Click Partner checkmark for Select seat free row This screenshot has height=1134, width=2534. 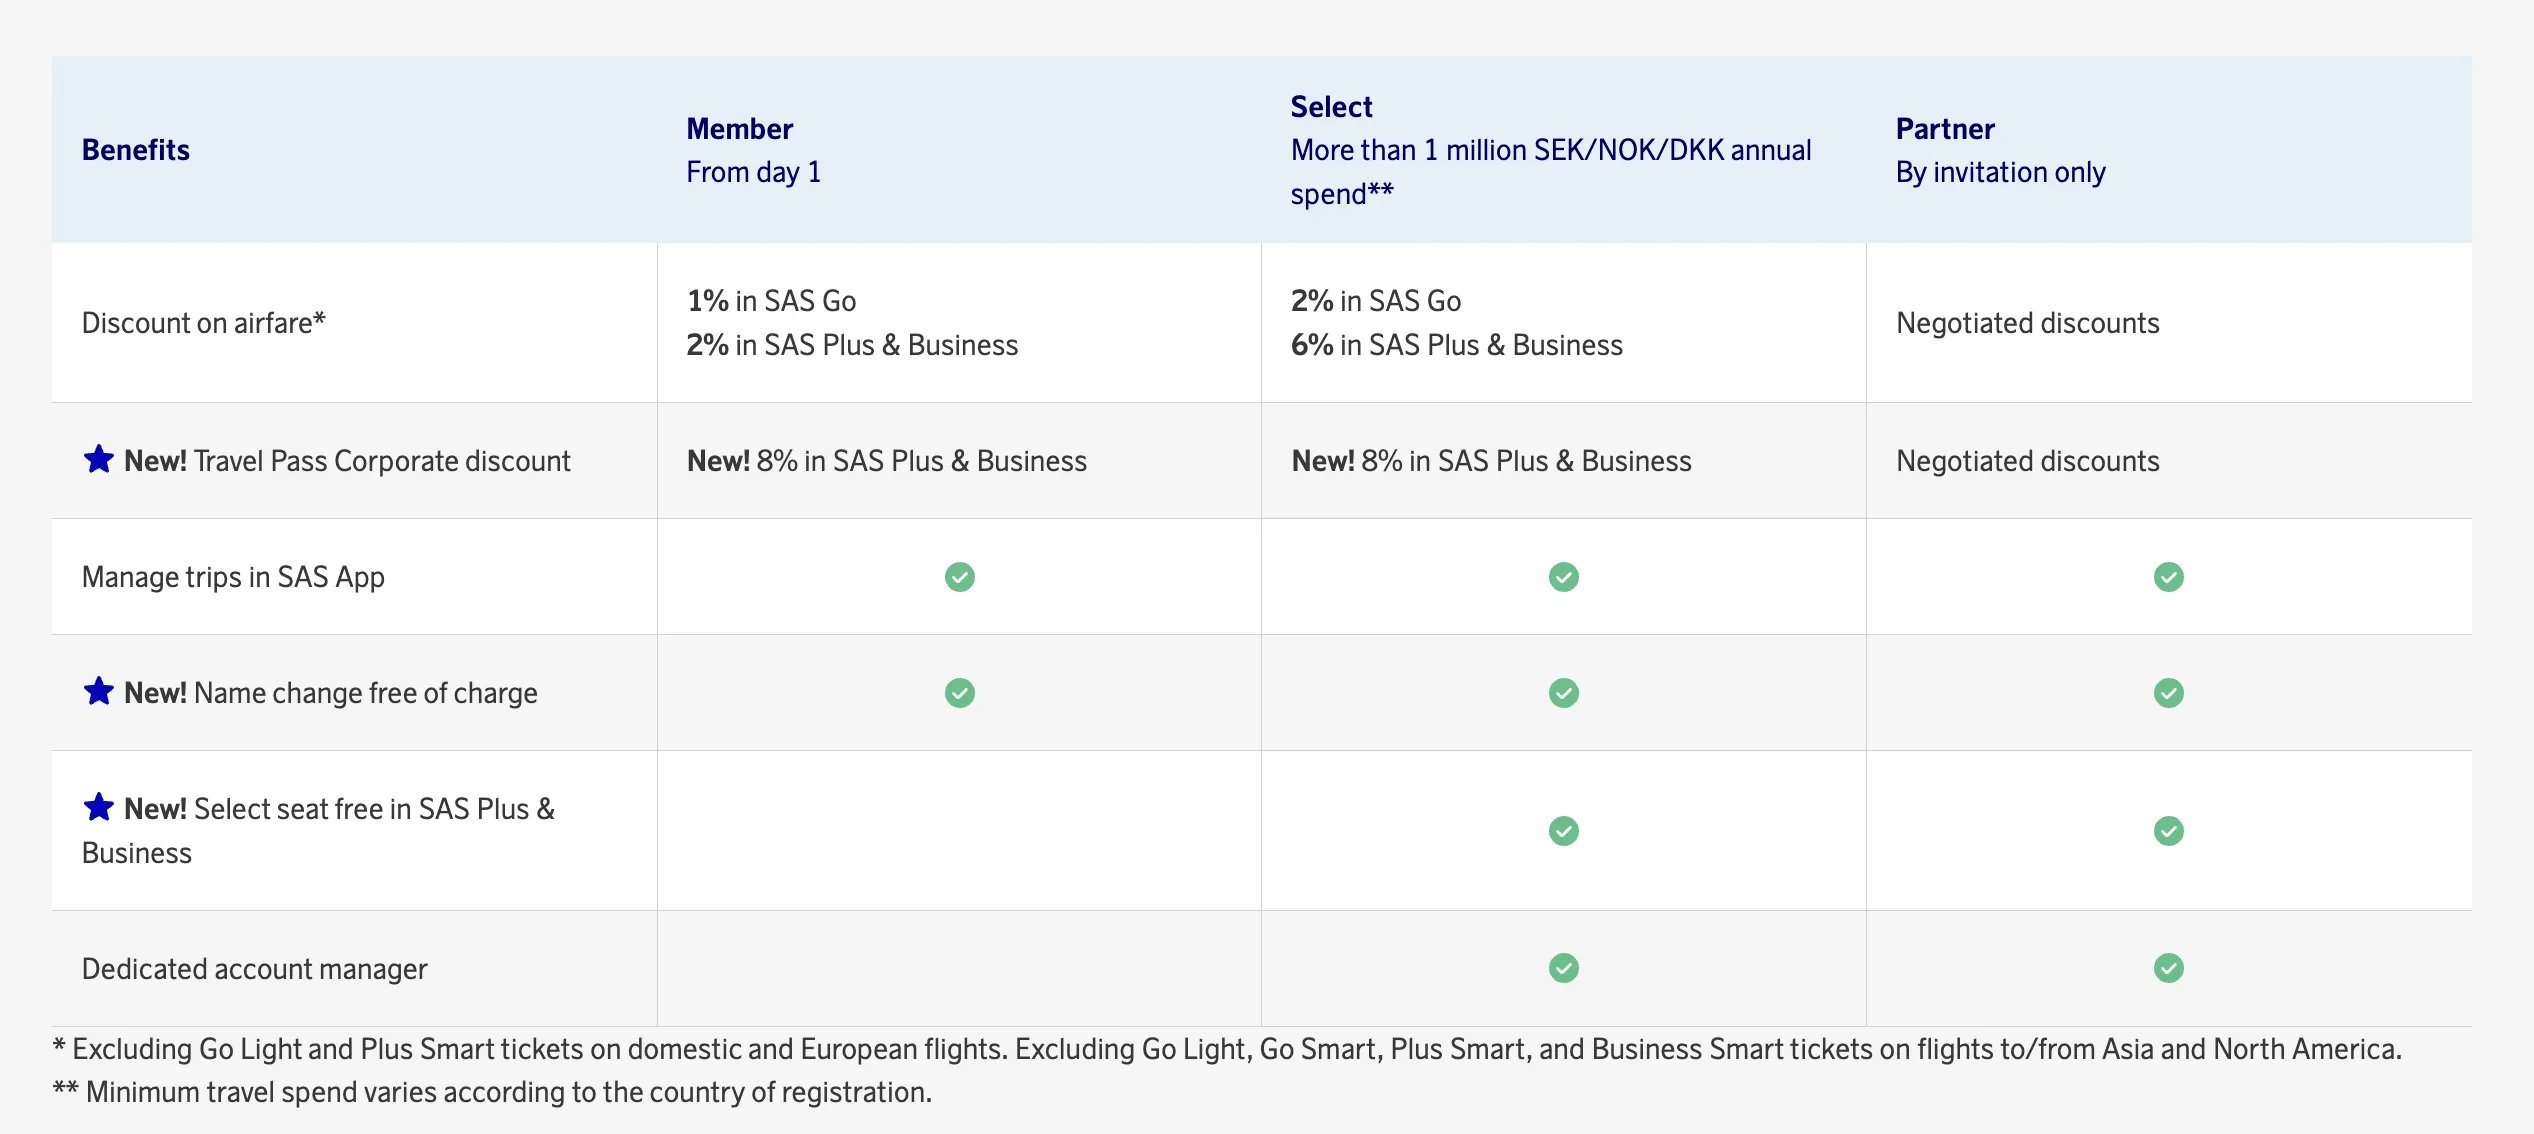[x=2168, y=831]
